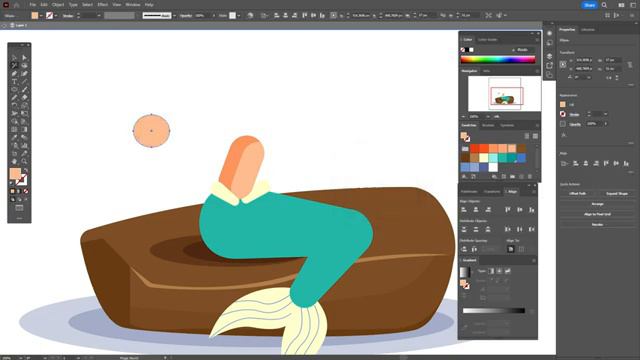Align panel: Vertical Distribute Top icon
The width and height of the screenshot is (640, 360).
[x=464, y=229]
